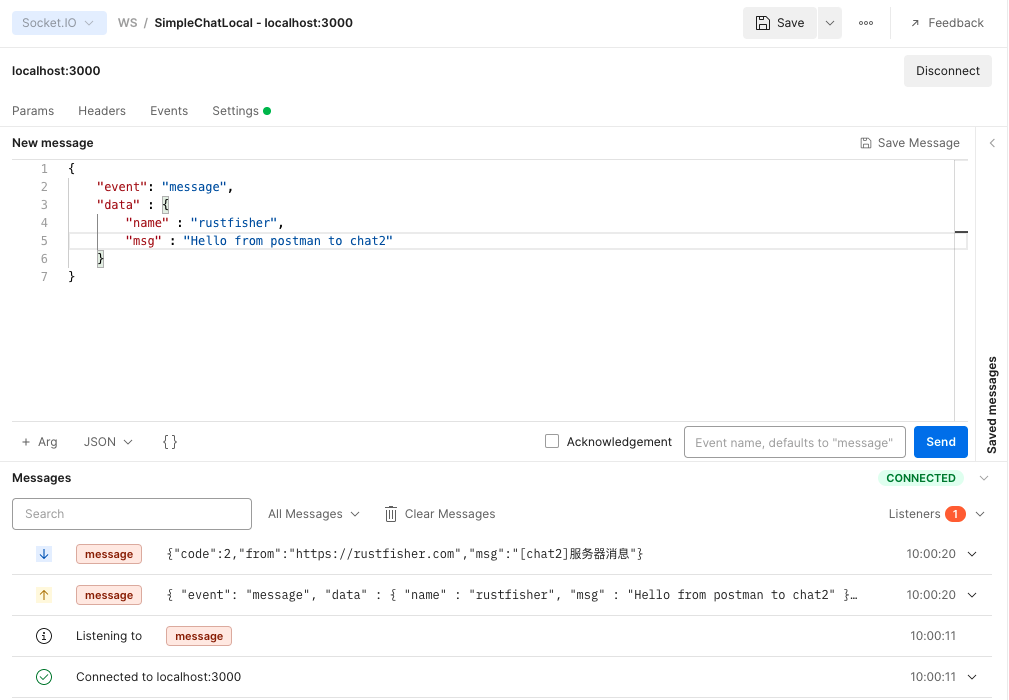Open the Events tab
Screen dimensions: 1009x700
click(169, 111)
